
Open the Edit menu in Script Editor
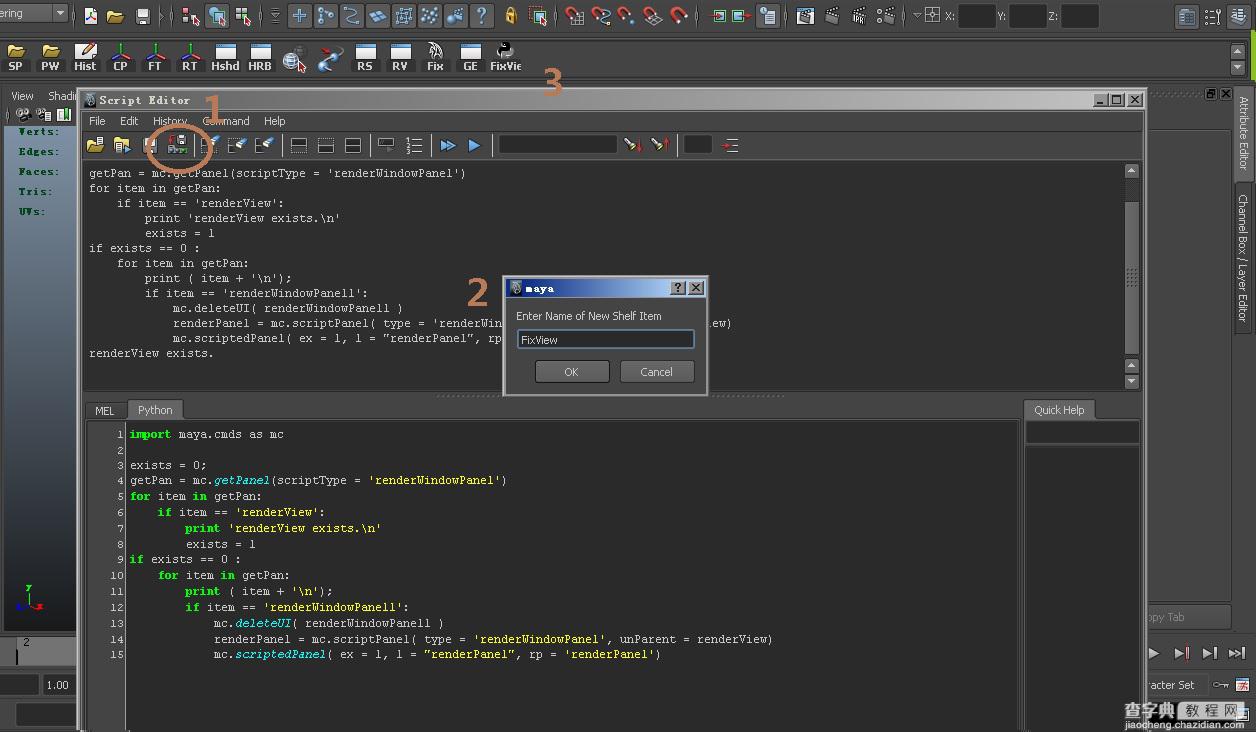coord(129,121)
